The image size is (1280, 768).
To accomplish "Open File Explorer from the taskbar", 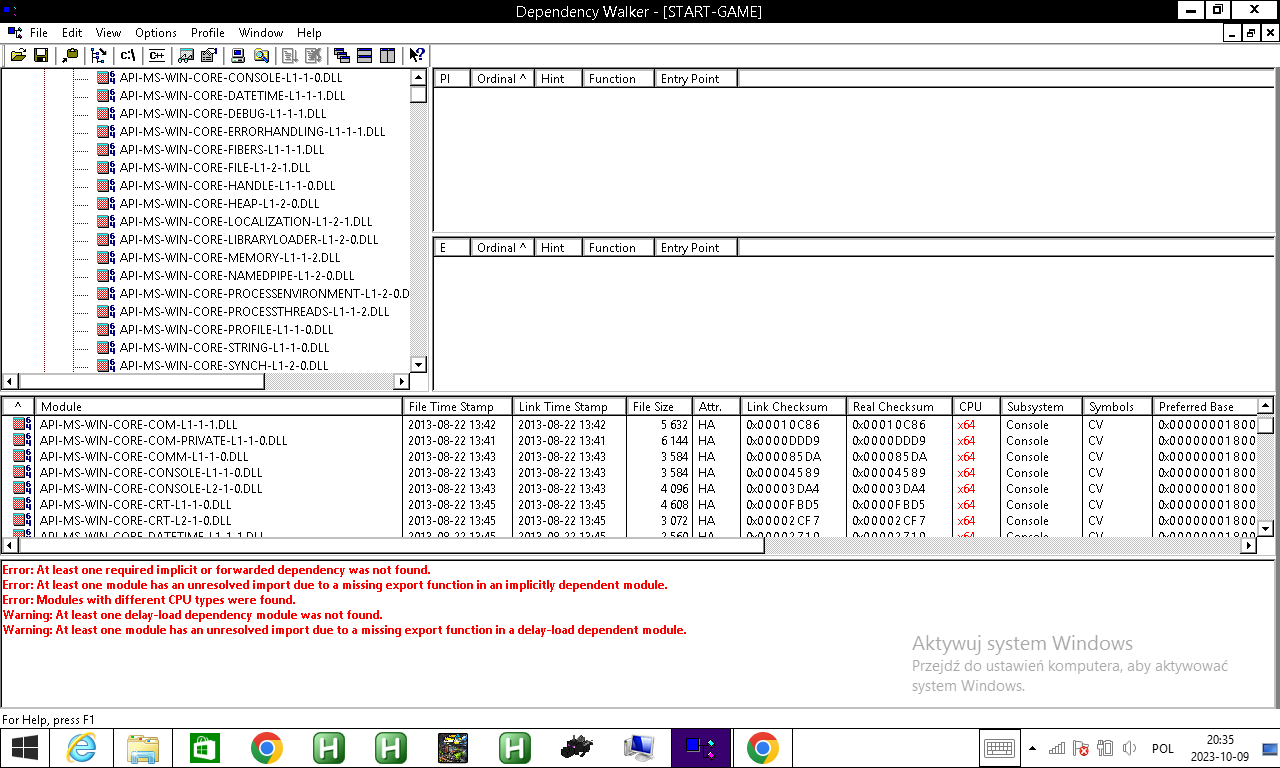I will coord(143,748).
